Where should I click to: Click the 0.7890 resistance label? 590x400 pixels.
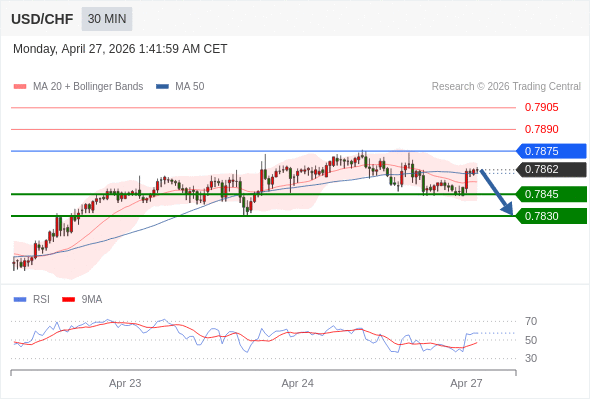point(541,129)
